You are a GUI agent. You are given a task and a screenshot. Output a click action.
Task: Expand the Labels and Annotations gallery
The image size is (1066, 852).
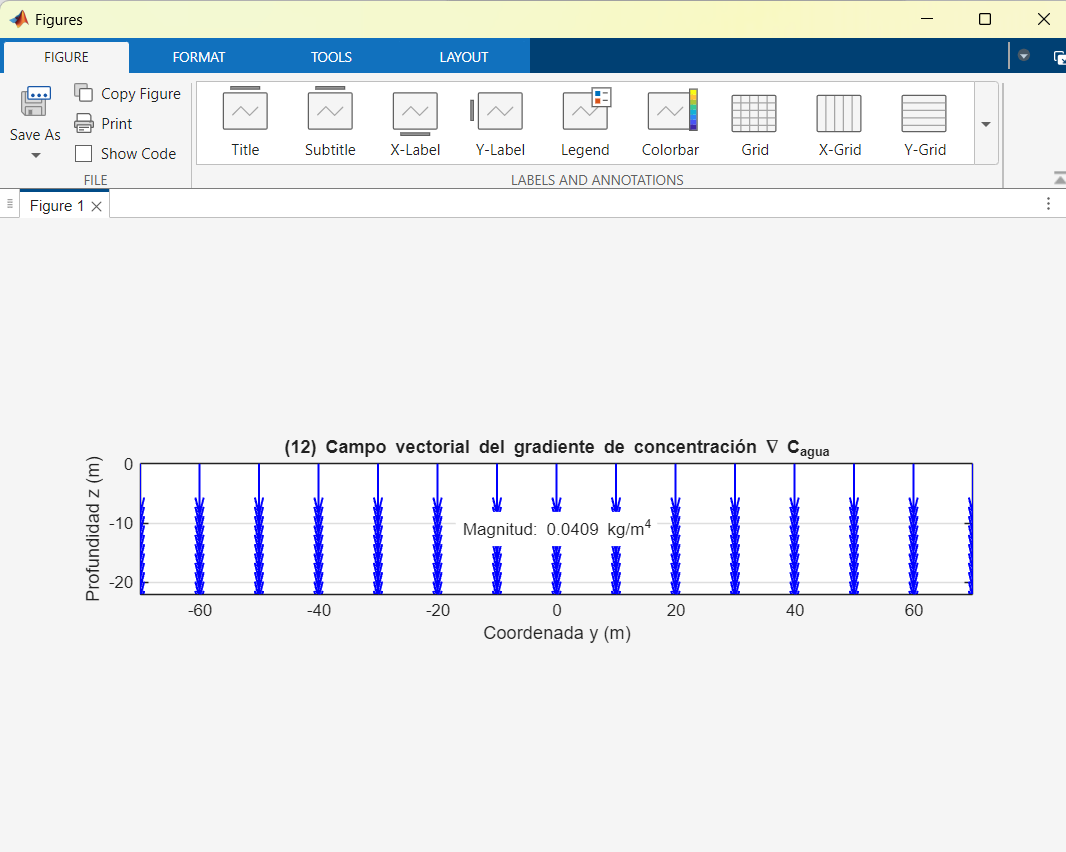click(x=985, y=124)
